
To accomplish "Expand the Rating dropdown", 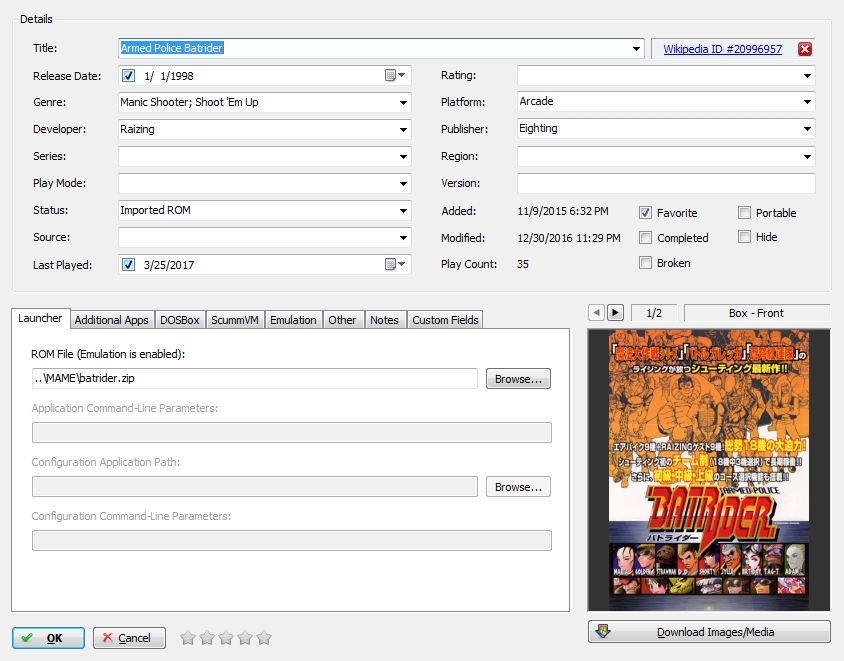I will 807,75.
